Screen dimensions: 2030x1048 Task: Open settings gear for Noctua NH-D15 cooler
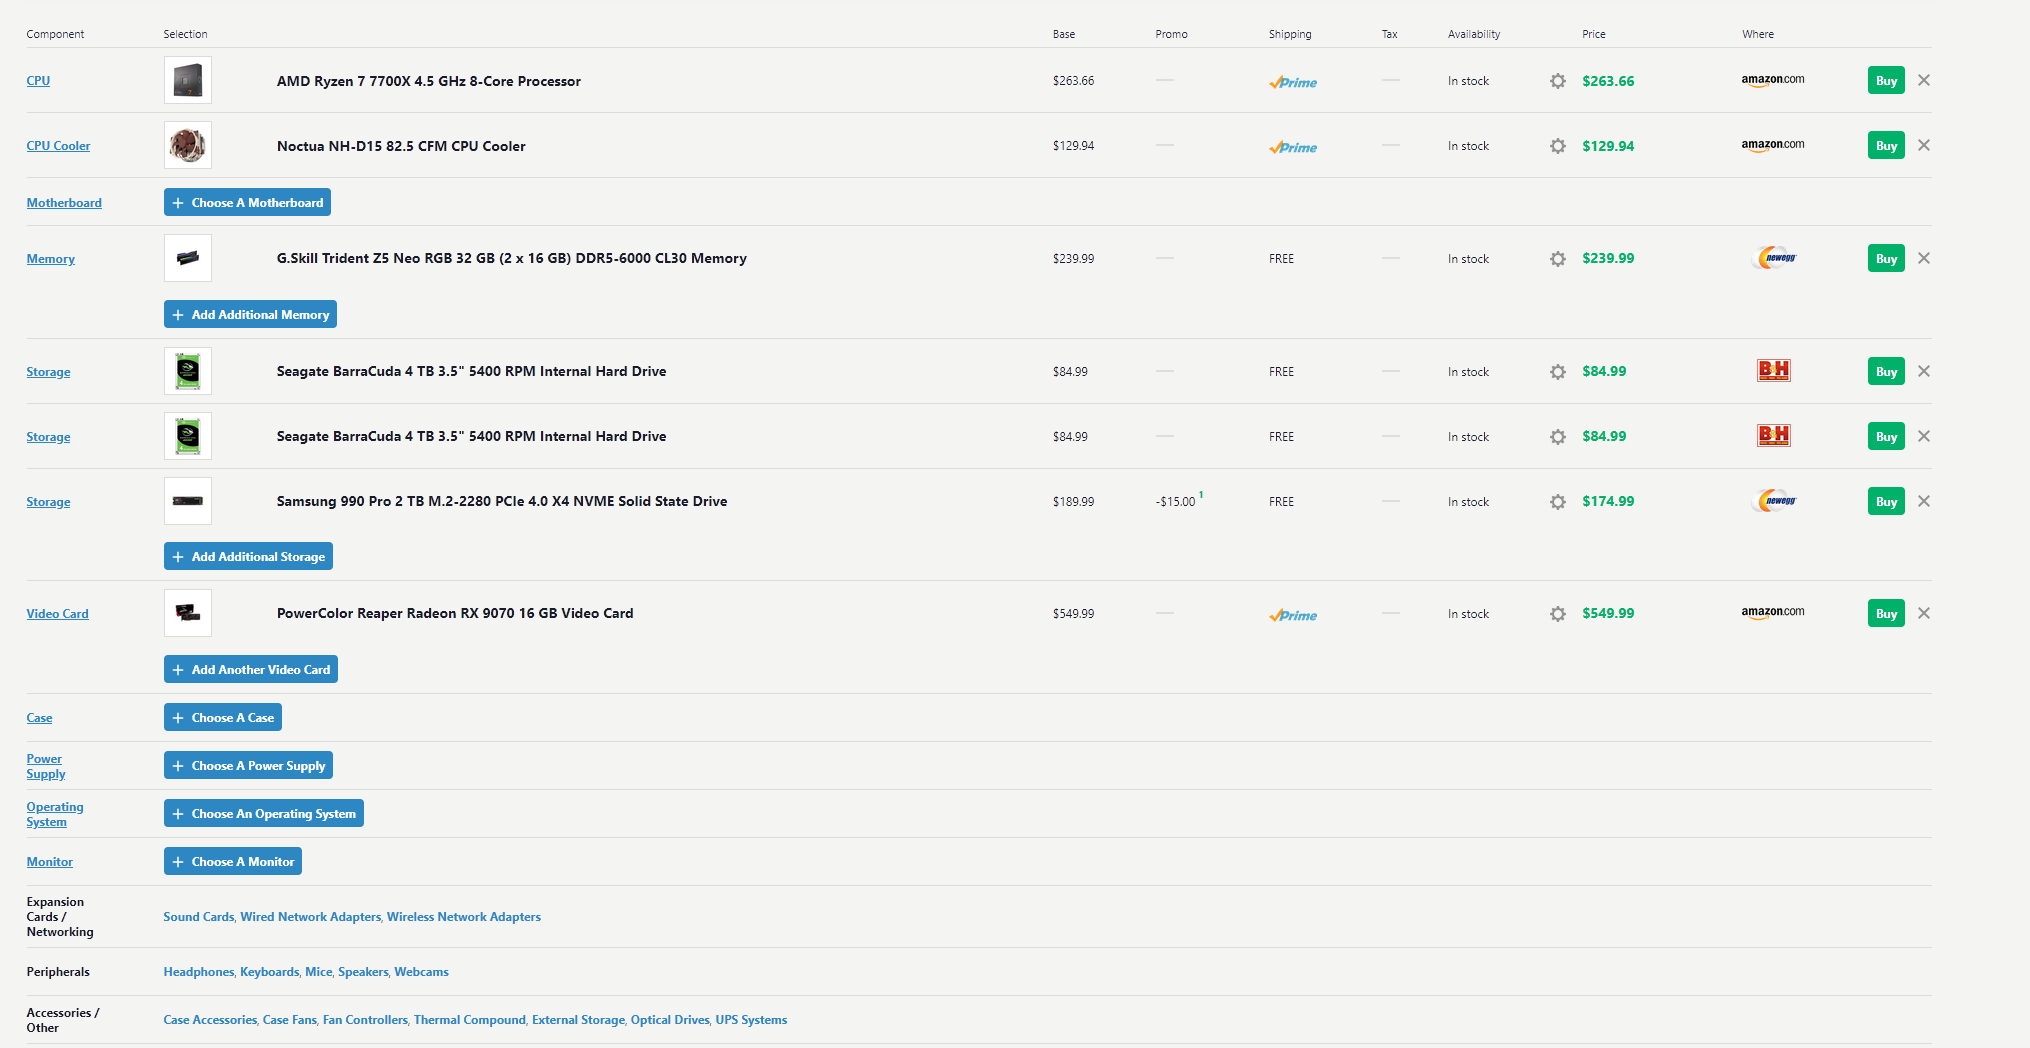point(1557,146)
